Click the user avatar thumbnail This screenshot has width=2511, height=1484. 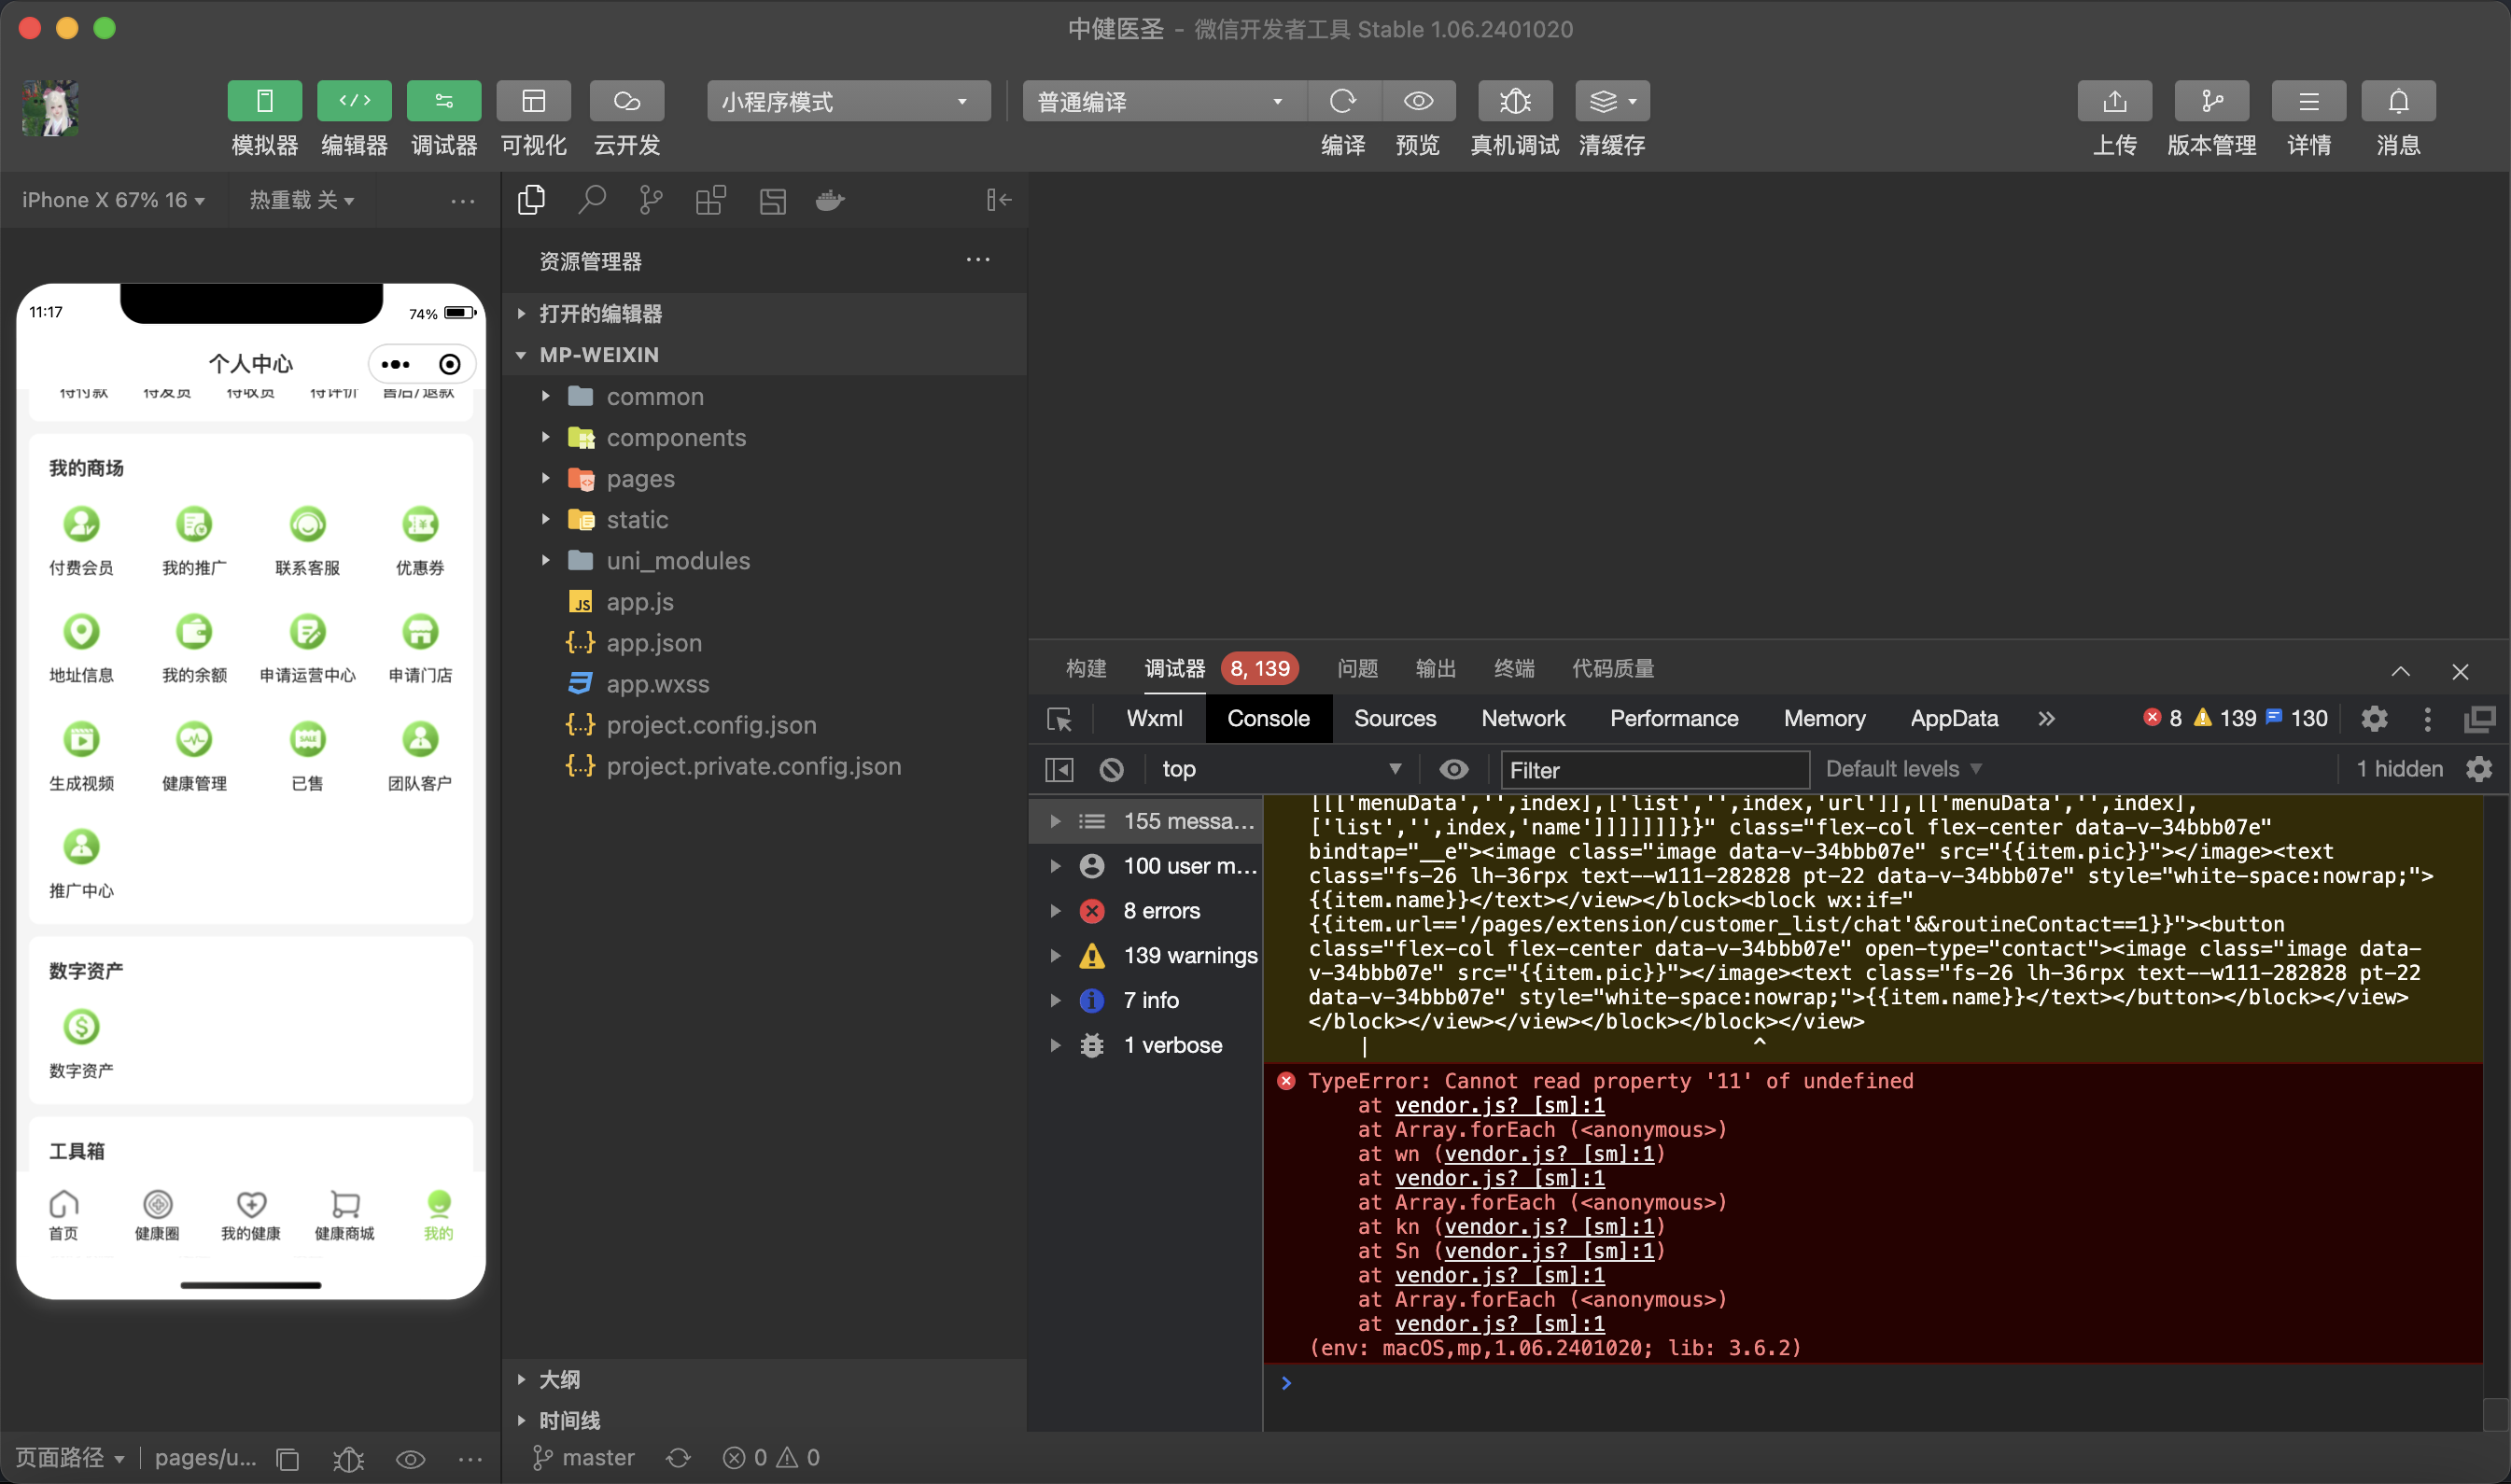pos(50,107)
